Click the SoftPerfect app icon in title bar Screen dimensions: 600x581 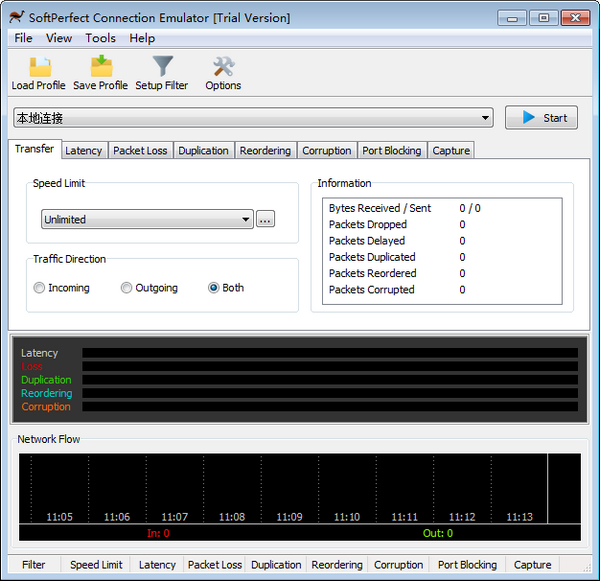pyautogui.click(x=17, y=17)
